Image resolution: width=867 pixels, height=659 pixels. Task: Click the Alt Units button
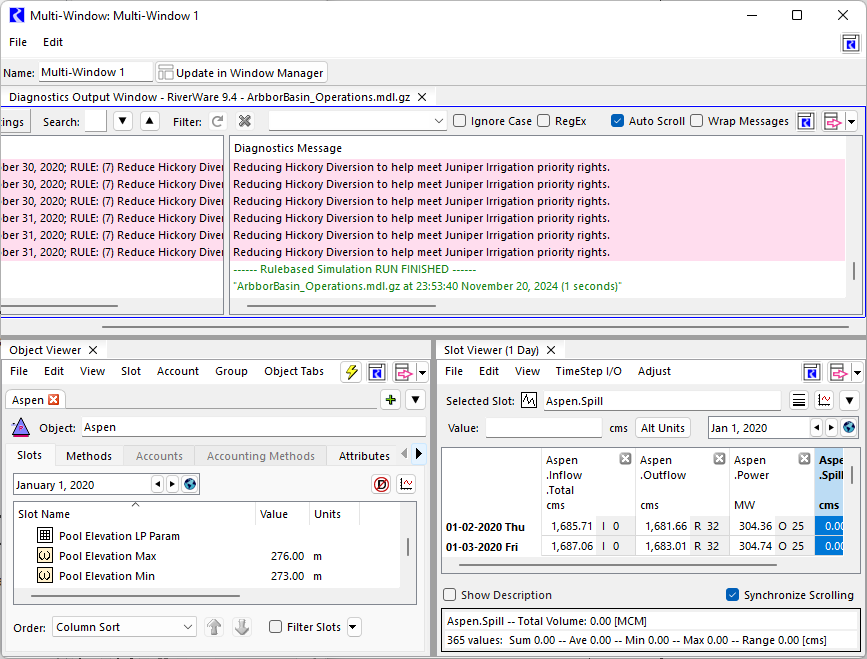pos(663,428)
